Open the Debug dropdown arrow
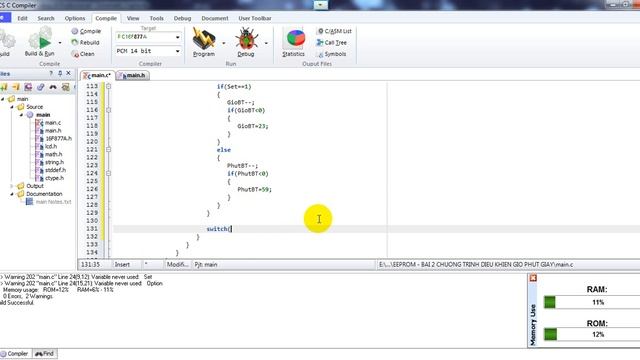Viewport: 640px width, 360px height. point(266,42)
